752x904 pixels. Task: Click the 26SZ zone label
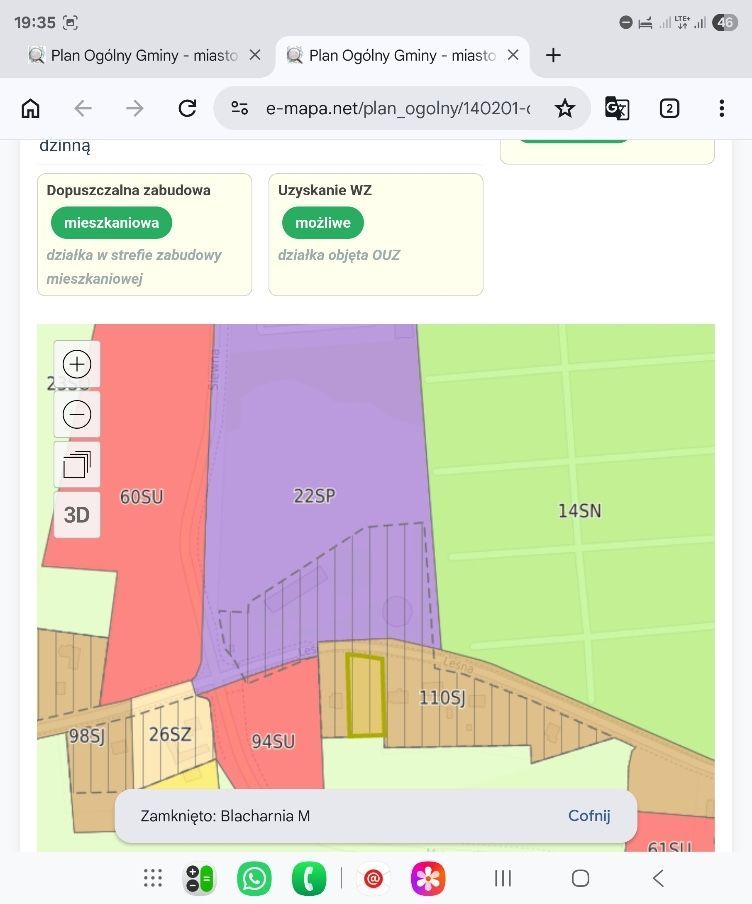click(170, 734)
